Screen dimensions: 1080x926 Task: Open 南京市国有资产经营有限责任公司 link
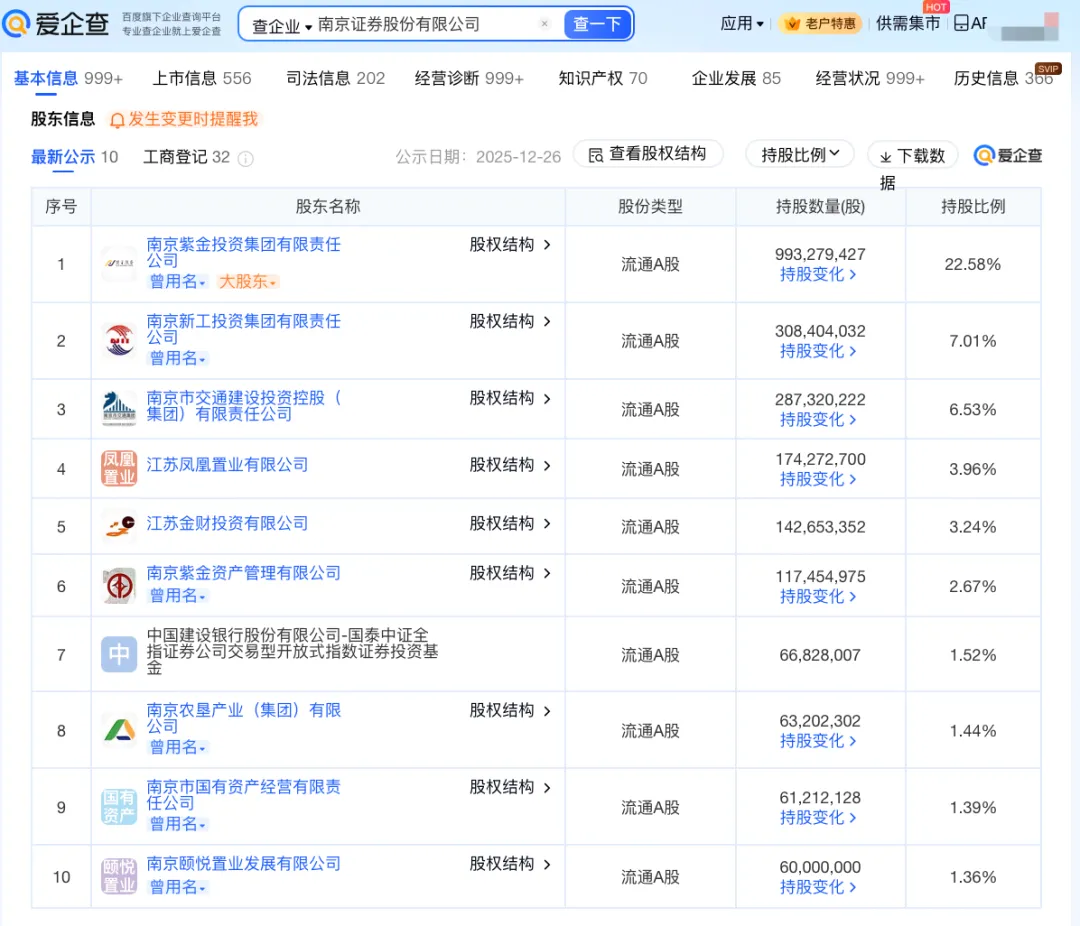point(243,794)
